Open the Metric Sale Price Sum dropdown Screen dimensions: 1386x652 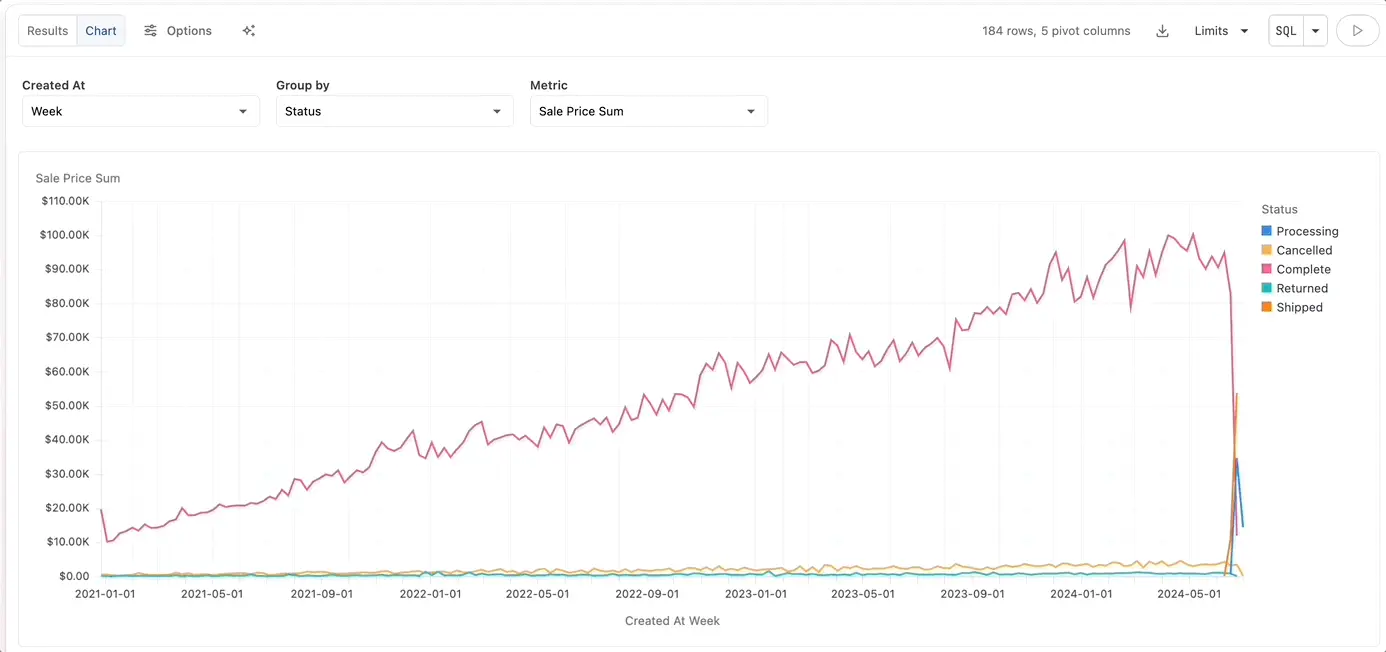(648, 111)
